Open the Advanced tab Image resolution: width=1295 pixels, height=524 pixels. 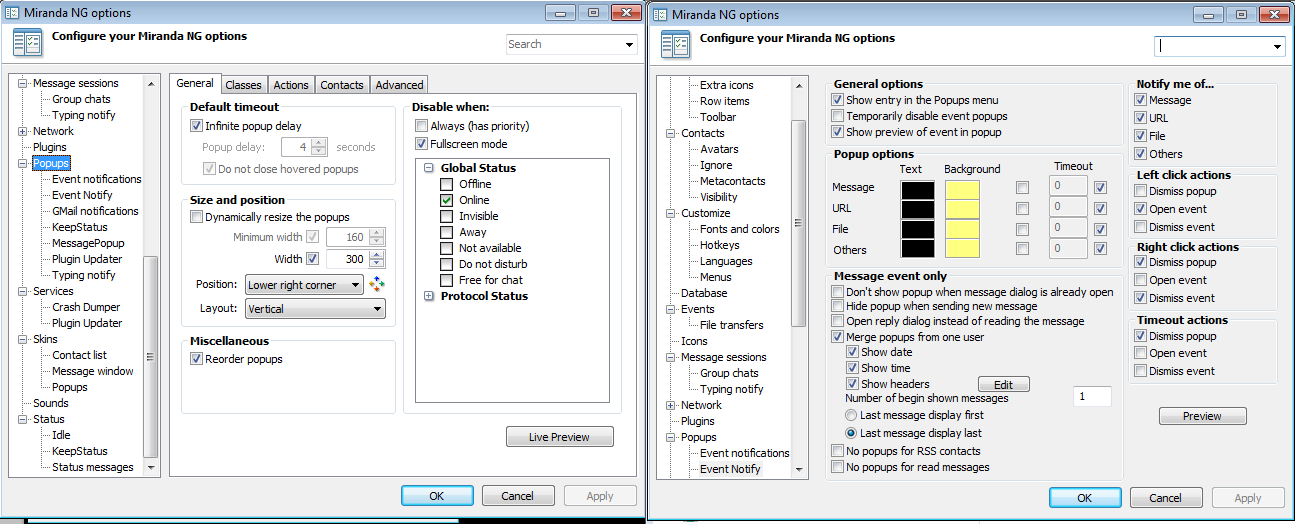click(400, 85)
